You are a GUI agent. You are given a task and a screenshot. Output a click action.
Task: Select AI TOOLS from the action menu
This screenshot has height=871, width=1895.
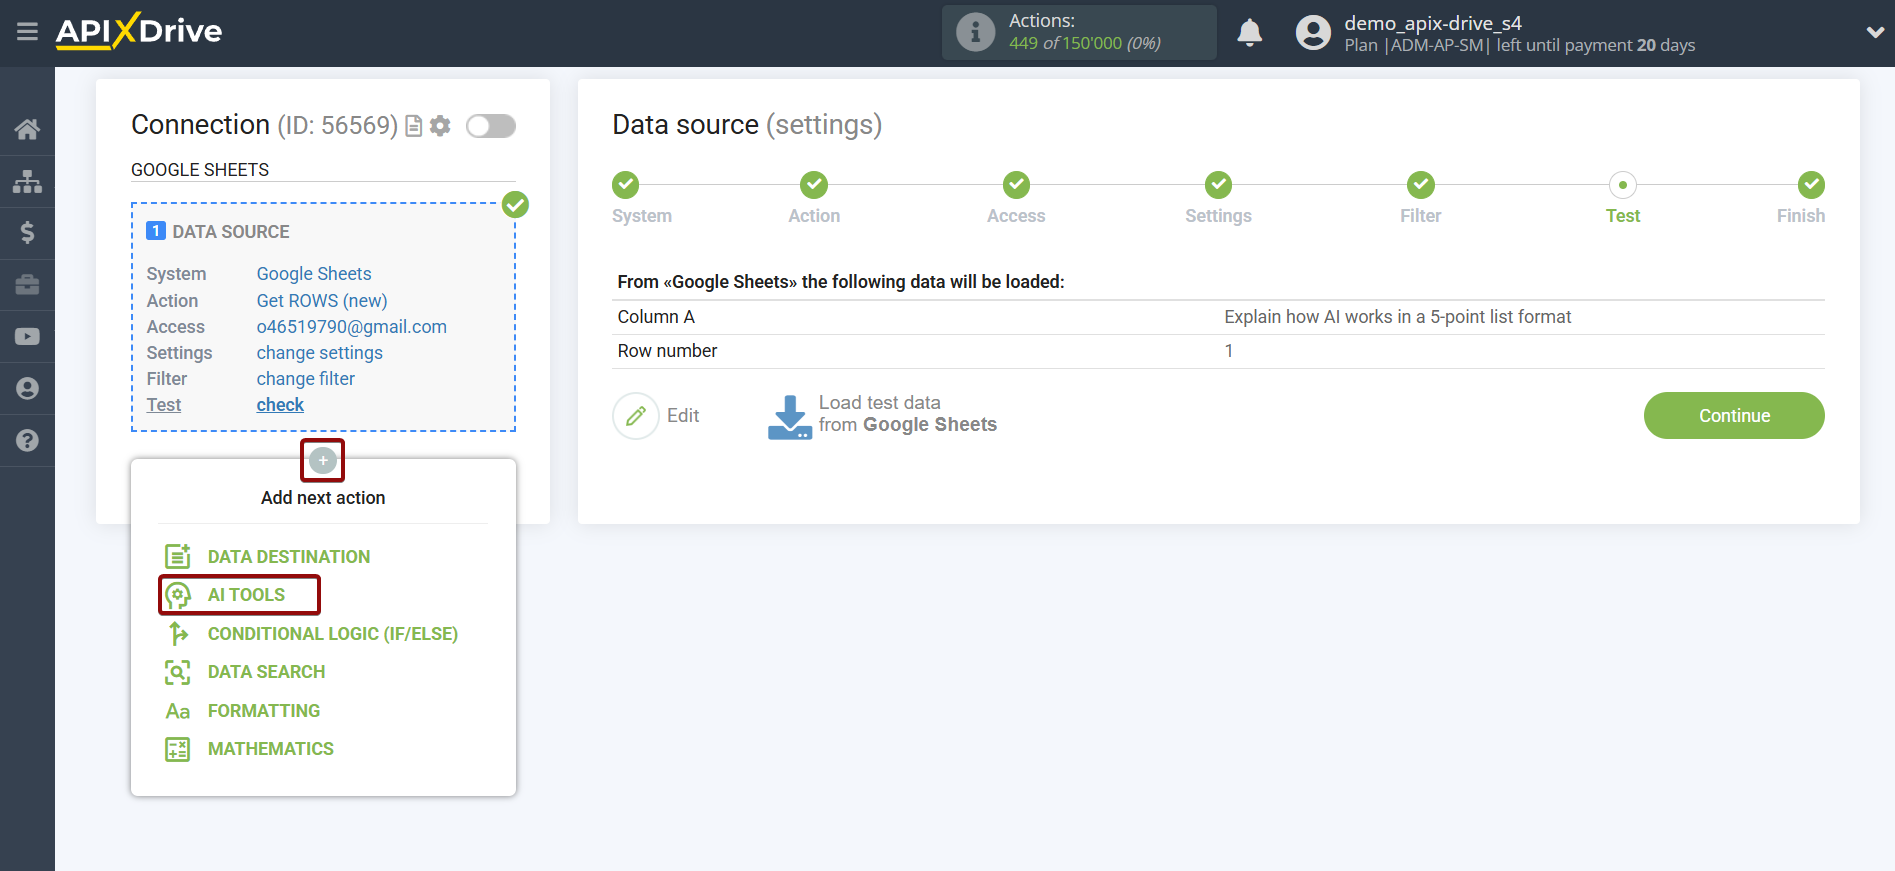pos(246,595)
